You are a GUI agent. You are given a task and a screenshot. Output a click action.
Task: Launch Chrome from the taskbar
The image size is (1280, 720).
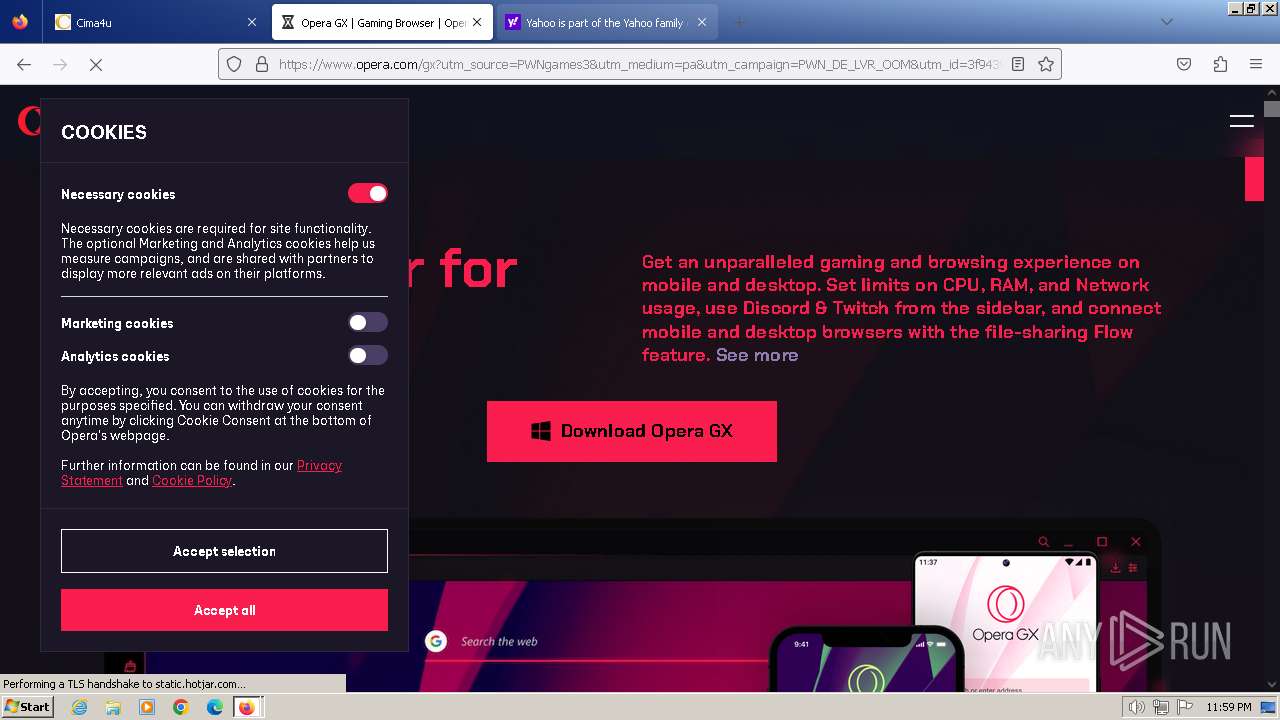(181, 707)
